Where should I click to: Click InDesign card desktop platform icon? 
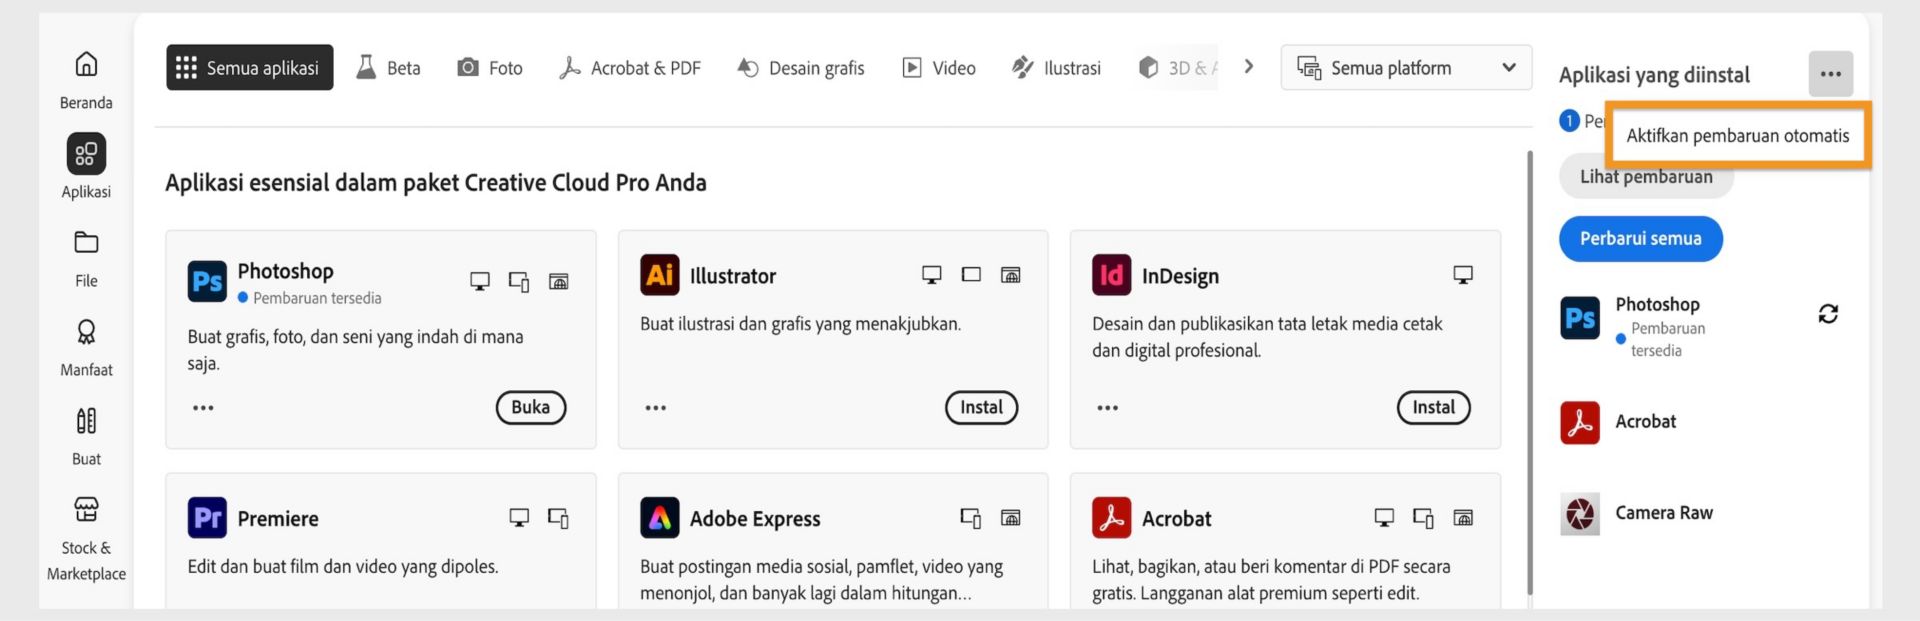[1463, 274]
